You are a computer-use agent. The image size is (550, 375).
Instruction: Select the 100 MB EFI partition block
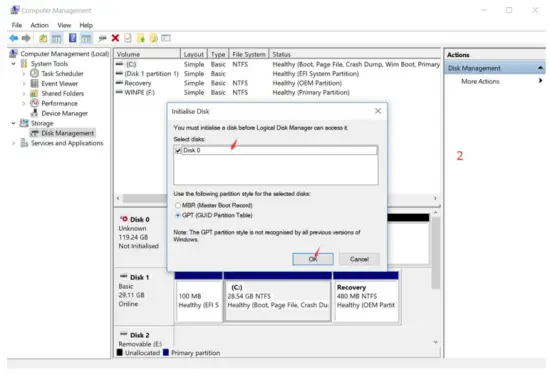coord(199,297)
